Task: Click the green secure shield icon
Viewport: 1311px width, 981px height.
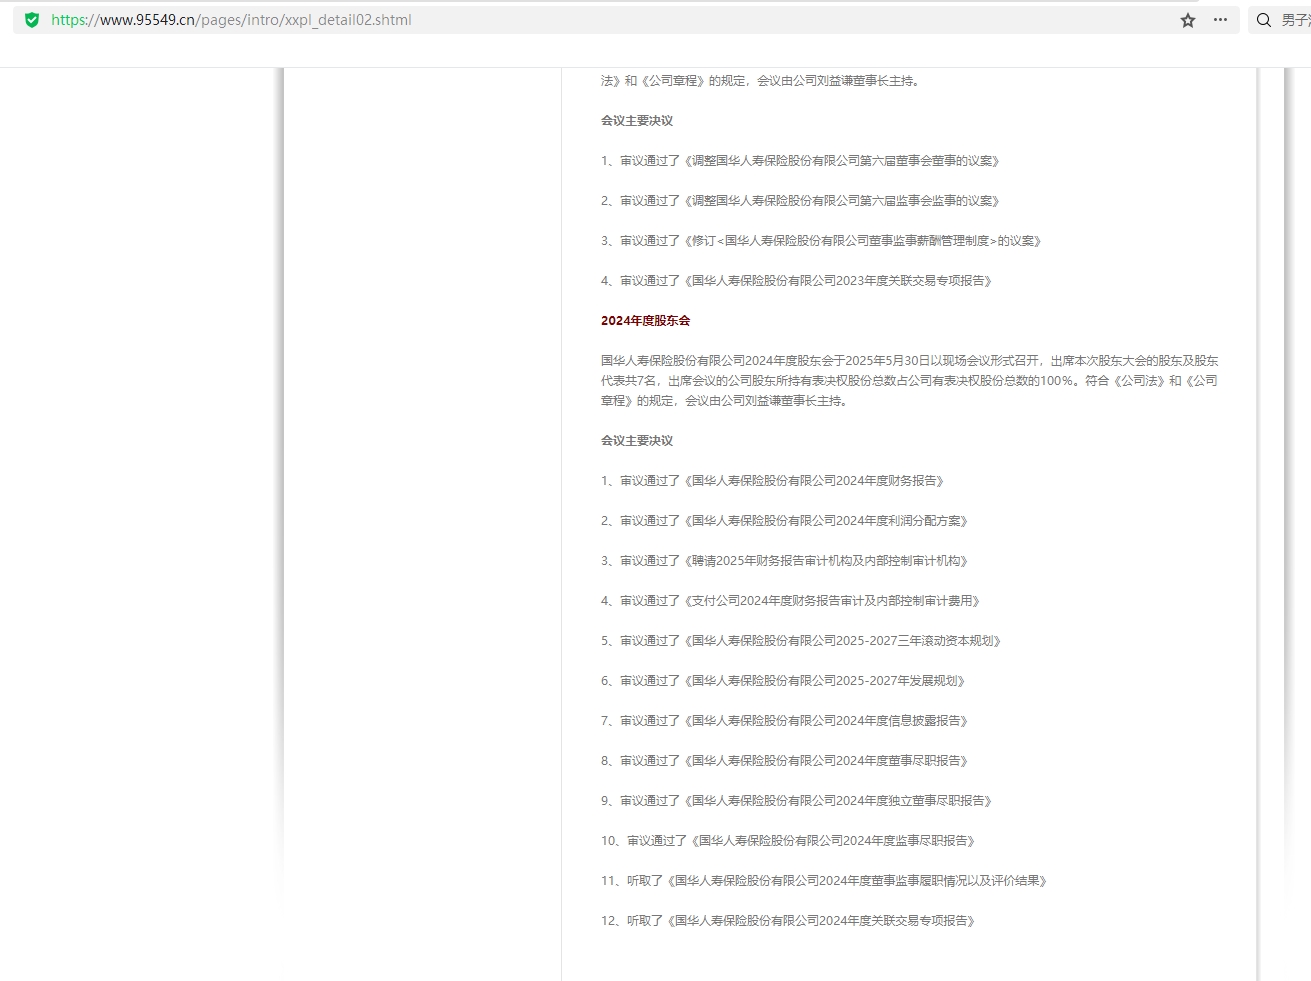Action: tap(32, 20)
